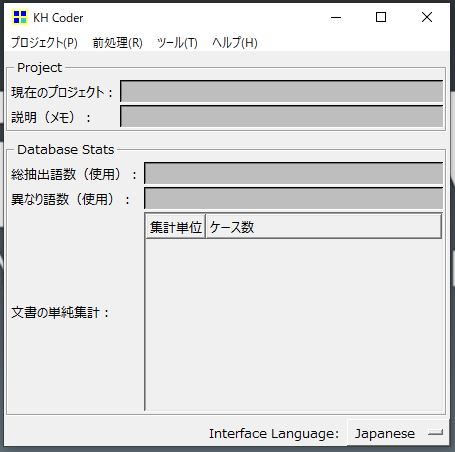This screenshot has height=452, width=455.
Task: Click the KH Coder app icon
Action: pos(20,17)
